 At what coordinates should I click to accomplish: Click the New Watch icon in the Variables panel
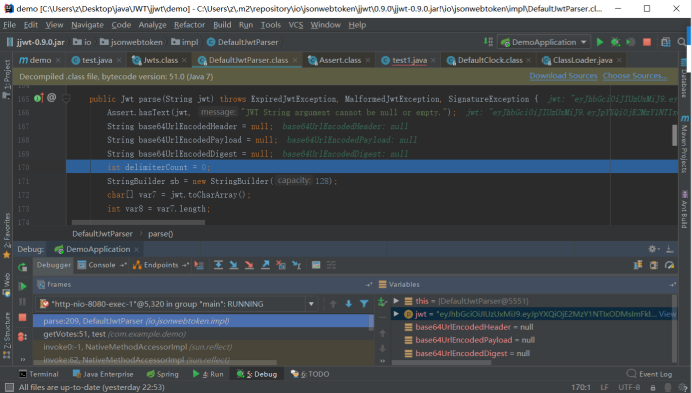click(382, 302)
